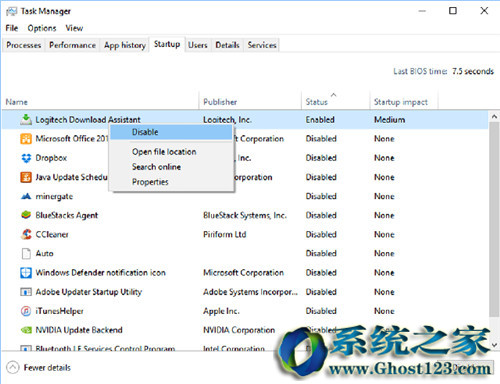
Task: Click the Apple Inc. publisher cell
Action: coord(221,311)
